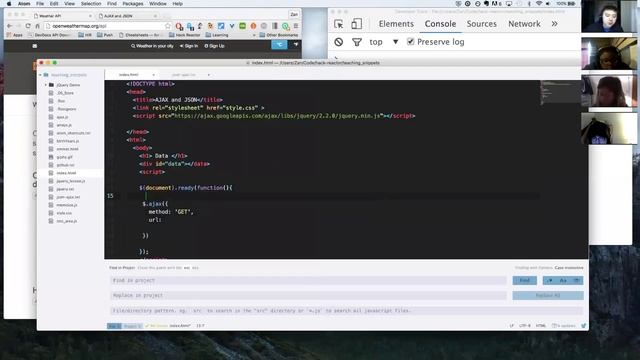Click the file/directory pattern input field
The width and height of the screenshot is (640, 360).
tap(346, 311)
